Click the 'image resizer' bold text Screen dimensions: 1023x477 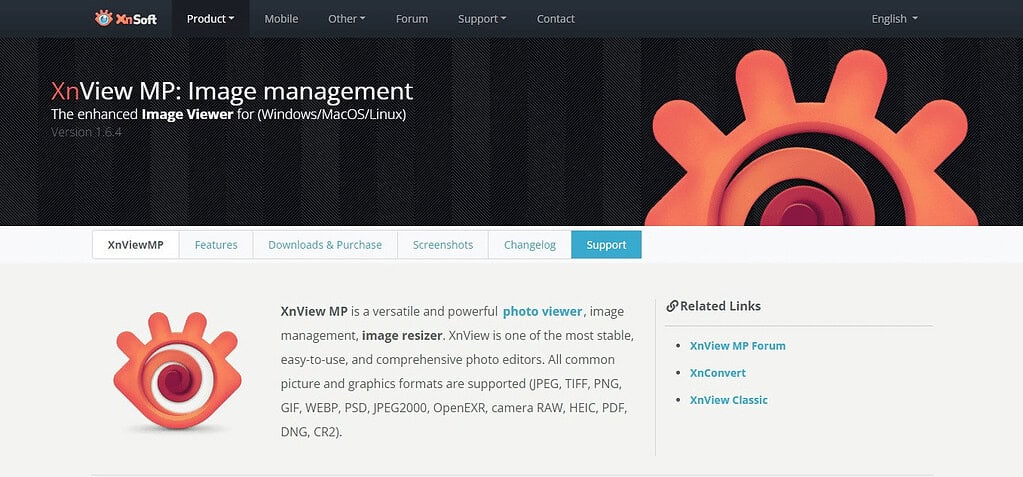[x=403, y=335]
